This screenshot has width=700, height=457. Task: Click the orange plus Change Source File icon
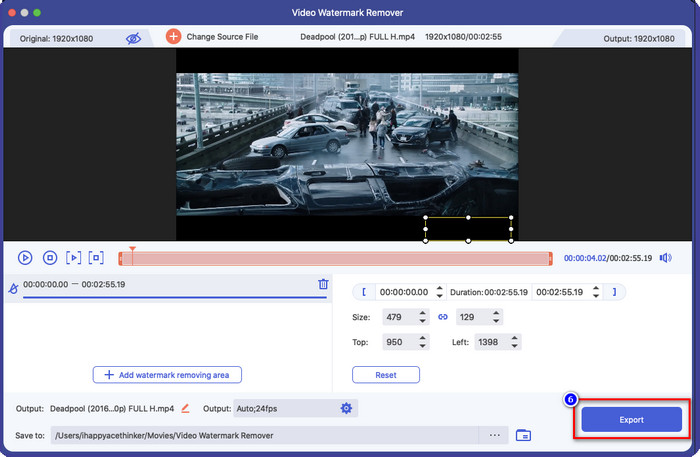point(173,37)
